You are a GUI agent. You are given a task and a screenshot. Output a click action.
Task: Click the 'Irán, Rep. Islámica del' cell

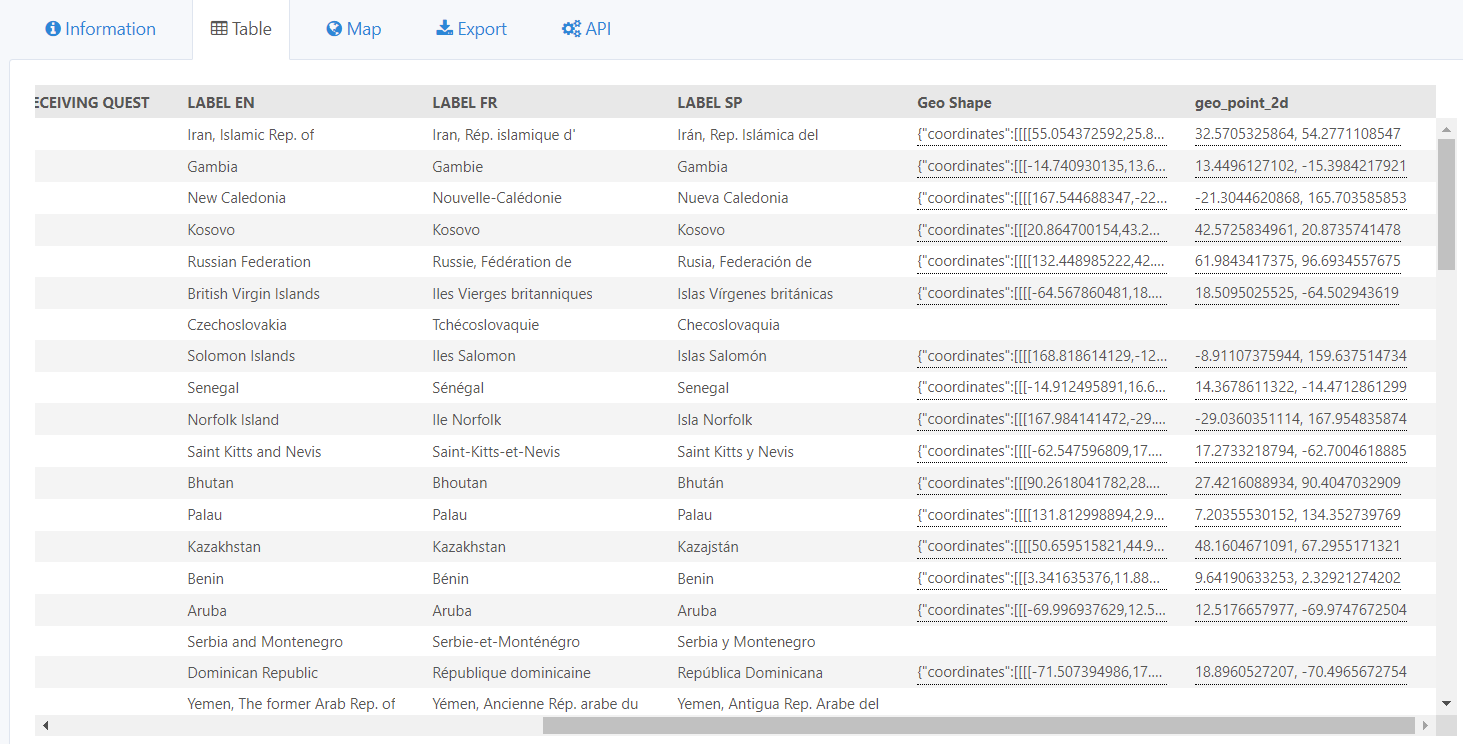point(748,134)
